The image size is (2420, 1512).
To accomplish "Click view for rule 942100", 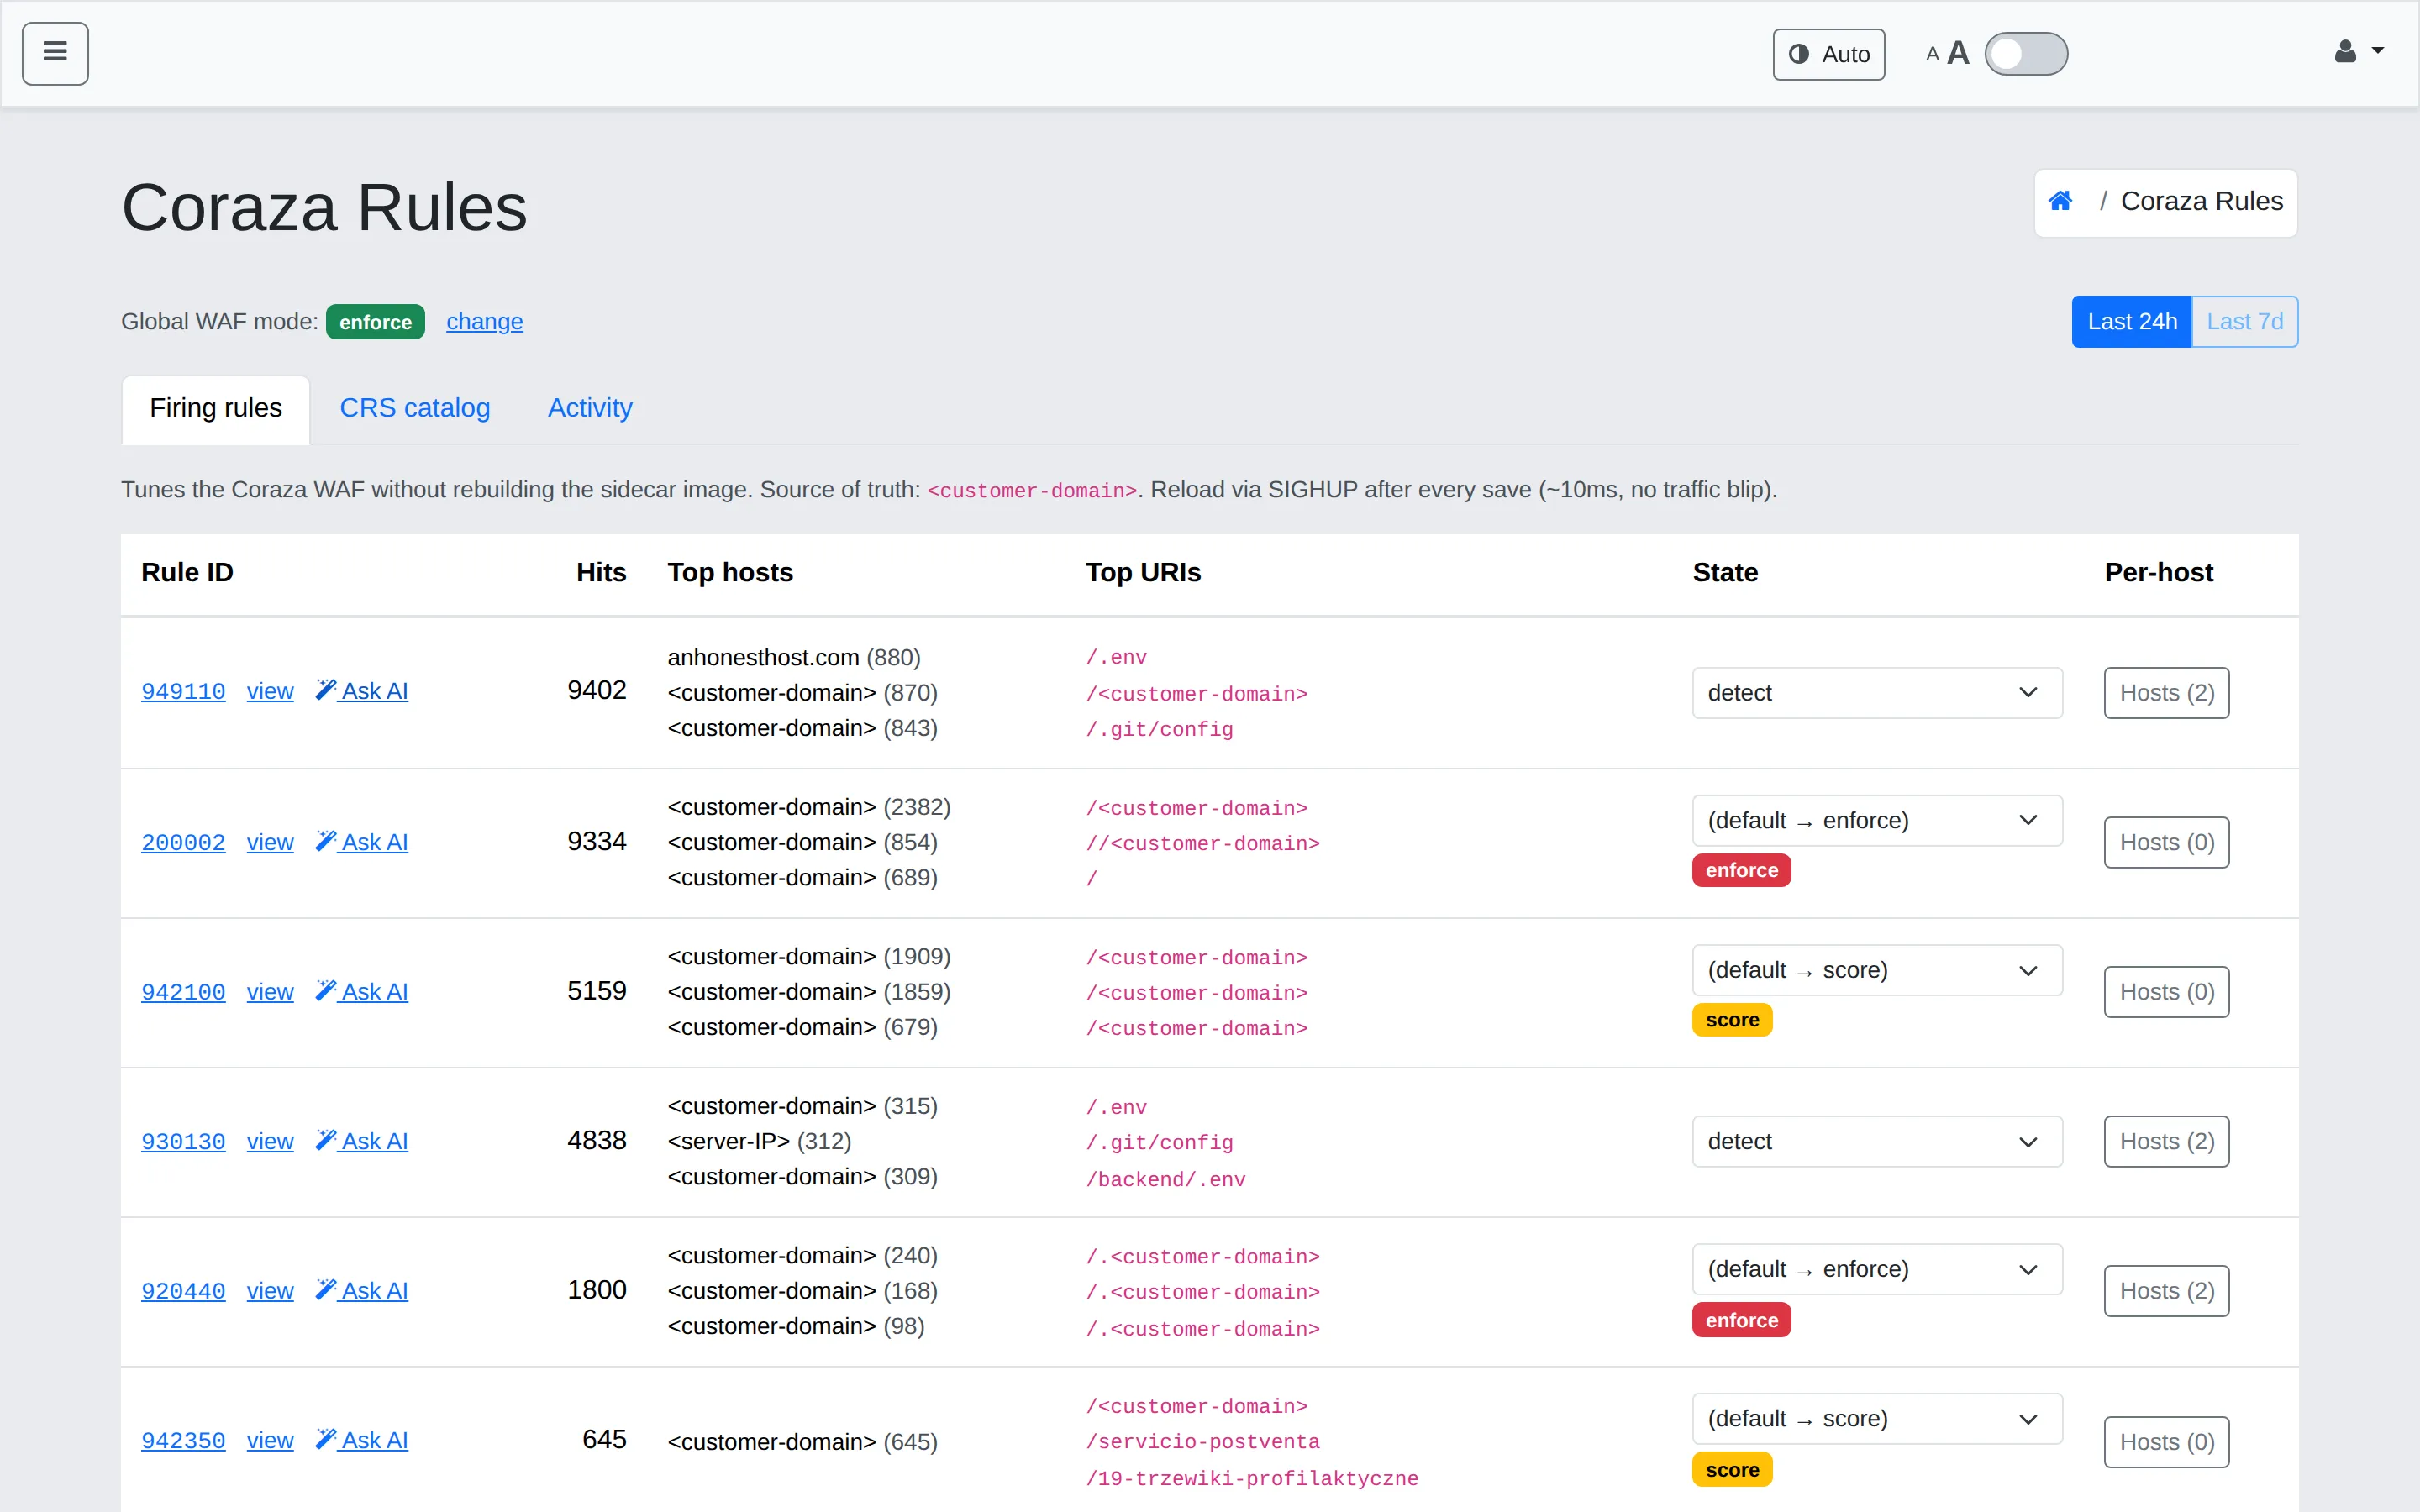I will [270, 992].
